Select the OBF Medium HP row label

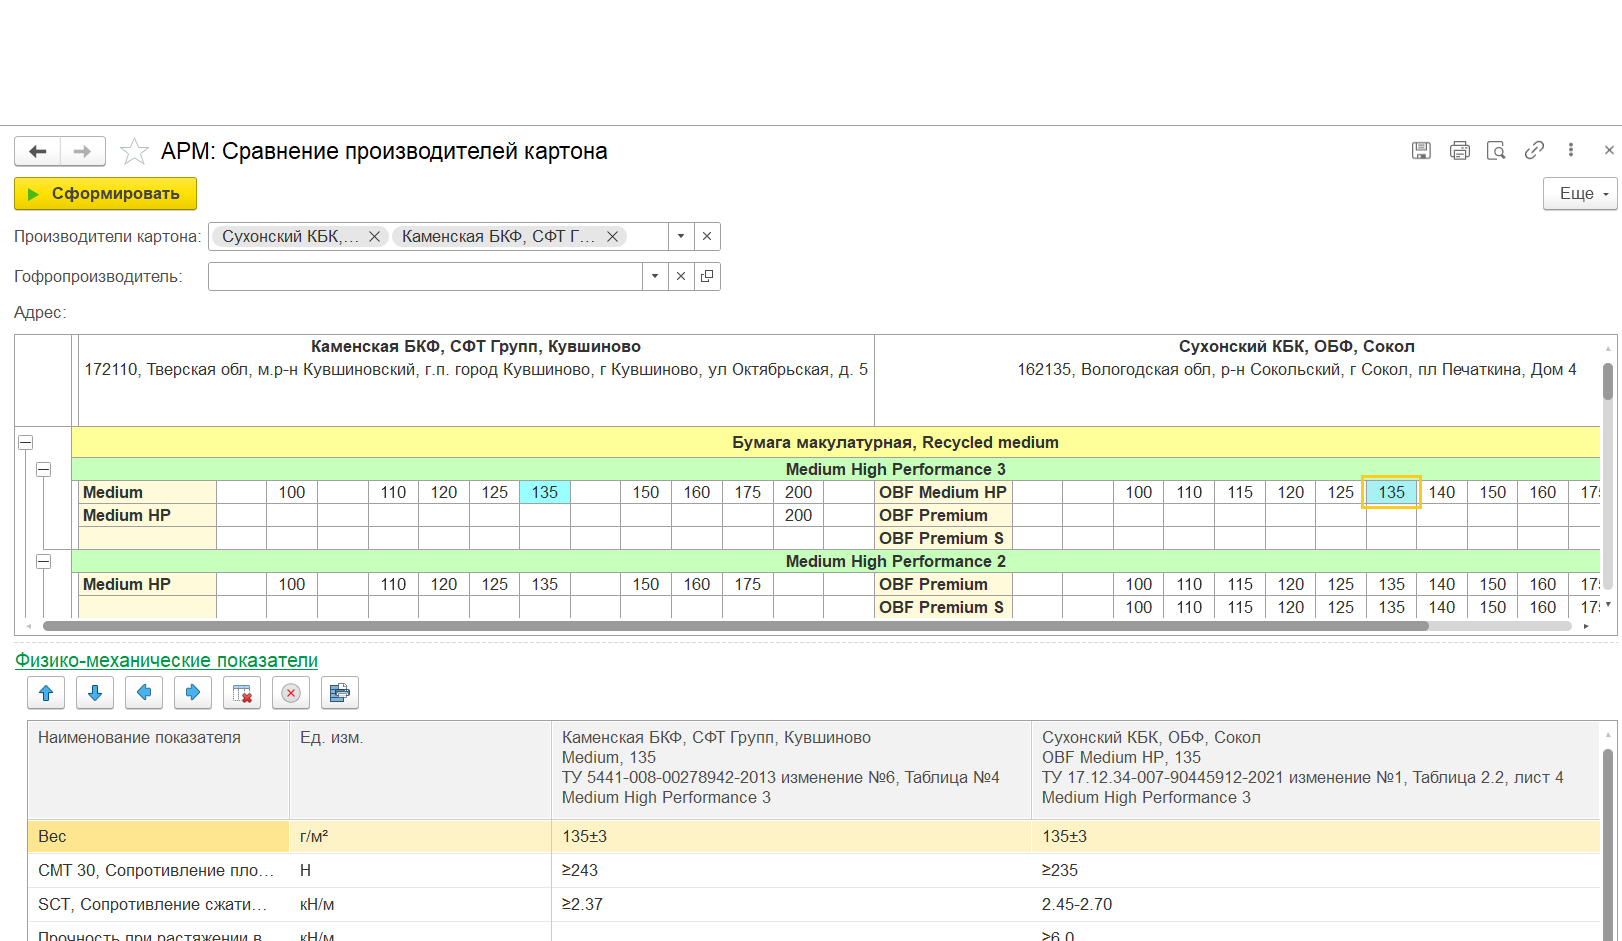[x=943, y=492]
